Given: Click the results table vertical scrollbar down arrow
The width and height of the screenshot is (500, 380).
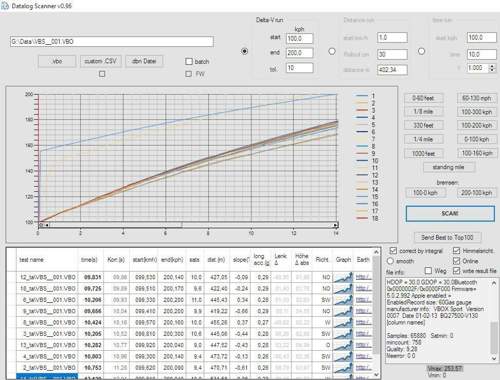Looking at the screenshot, I should [x=376, y=375].
